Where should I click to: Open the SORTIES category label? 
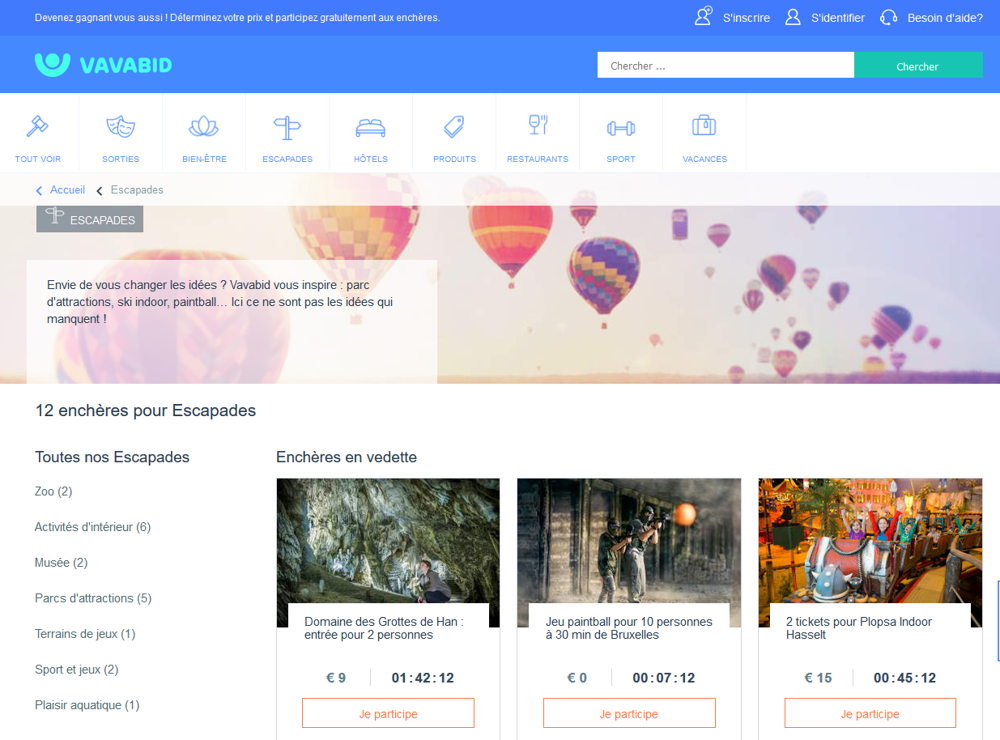tap(121, 159)
